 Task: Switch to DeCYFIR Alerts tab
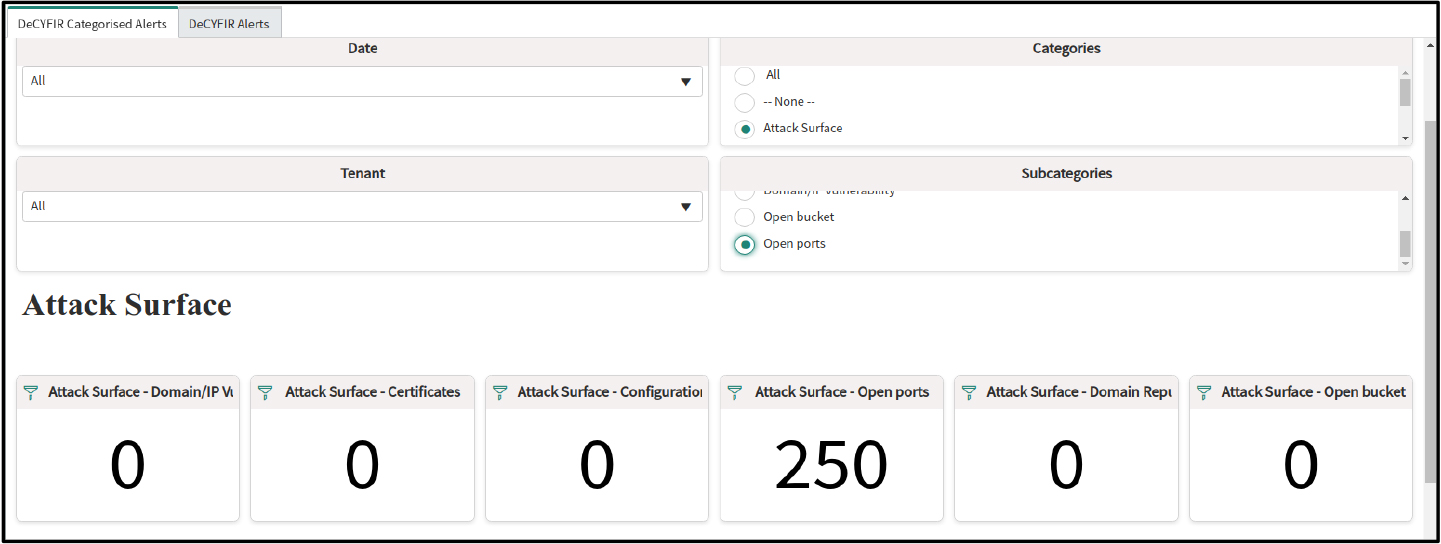(x=229, y=23)
